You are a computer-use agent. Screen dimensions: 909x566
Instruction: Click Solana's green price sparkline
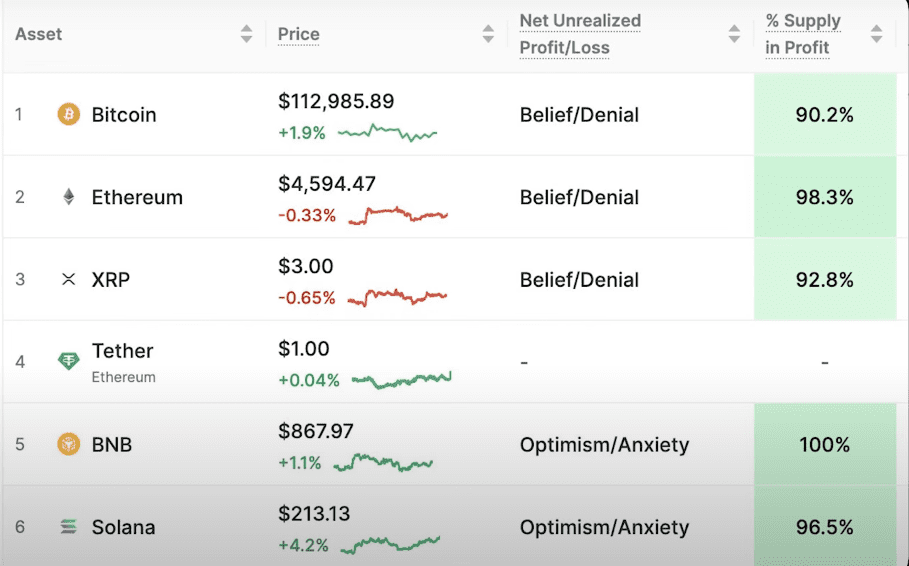click(390, 544)
